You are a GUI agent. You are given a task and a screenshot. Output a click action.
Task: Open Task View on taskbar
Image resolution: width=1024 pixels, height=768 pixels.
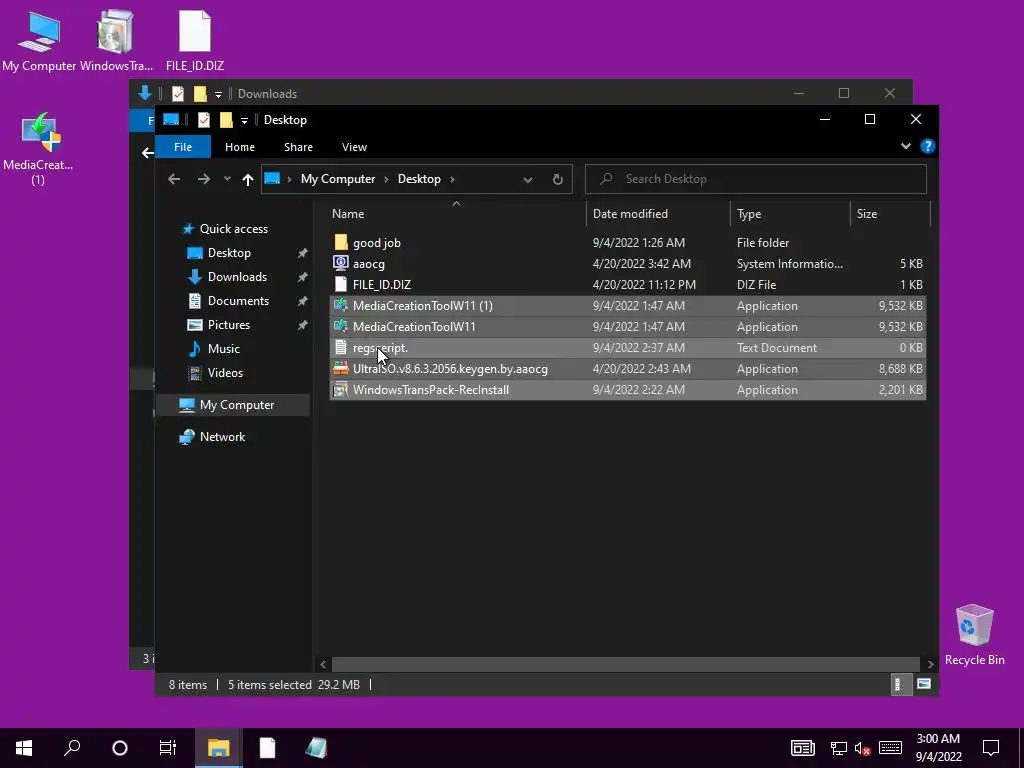(168, 748)
